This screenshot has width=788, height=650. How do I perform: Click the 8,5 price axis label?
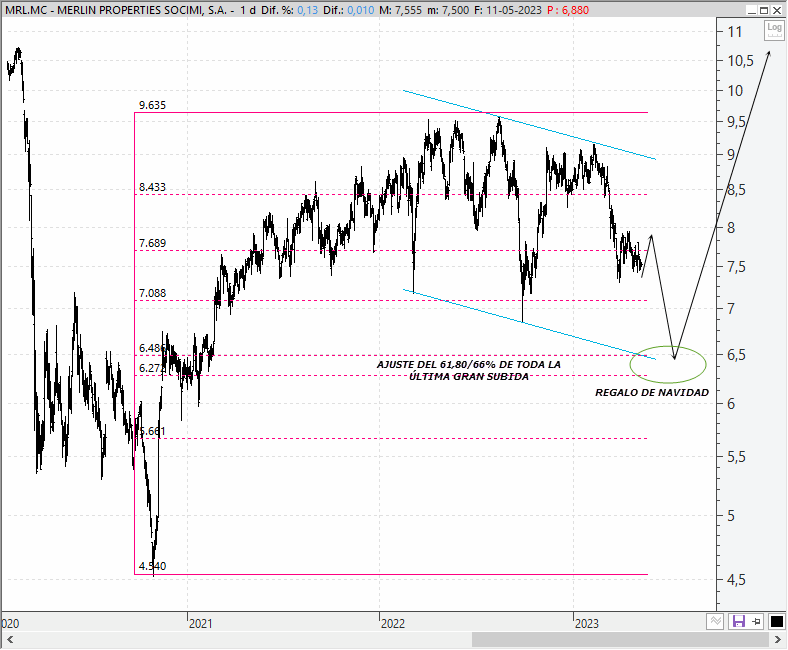click(x=737, y=191)
